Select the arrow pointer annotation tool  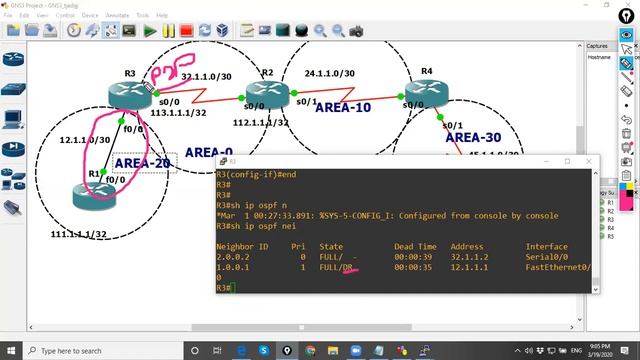626,49
